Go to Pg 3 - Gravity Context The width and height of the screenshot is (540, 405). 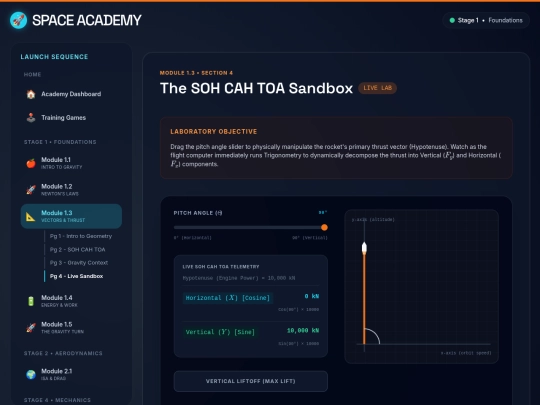tap(79, 263)
